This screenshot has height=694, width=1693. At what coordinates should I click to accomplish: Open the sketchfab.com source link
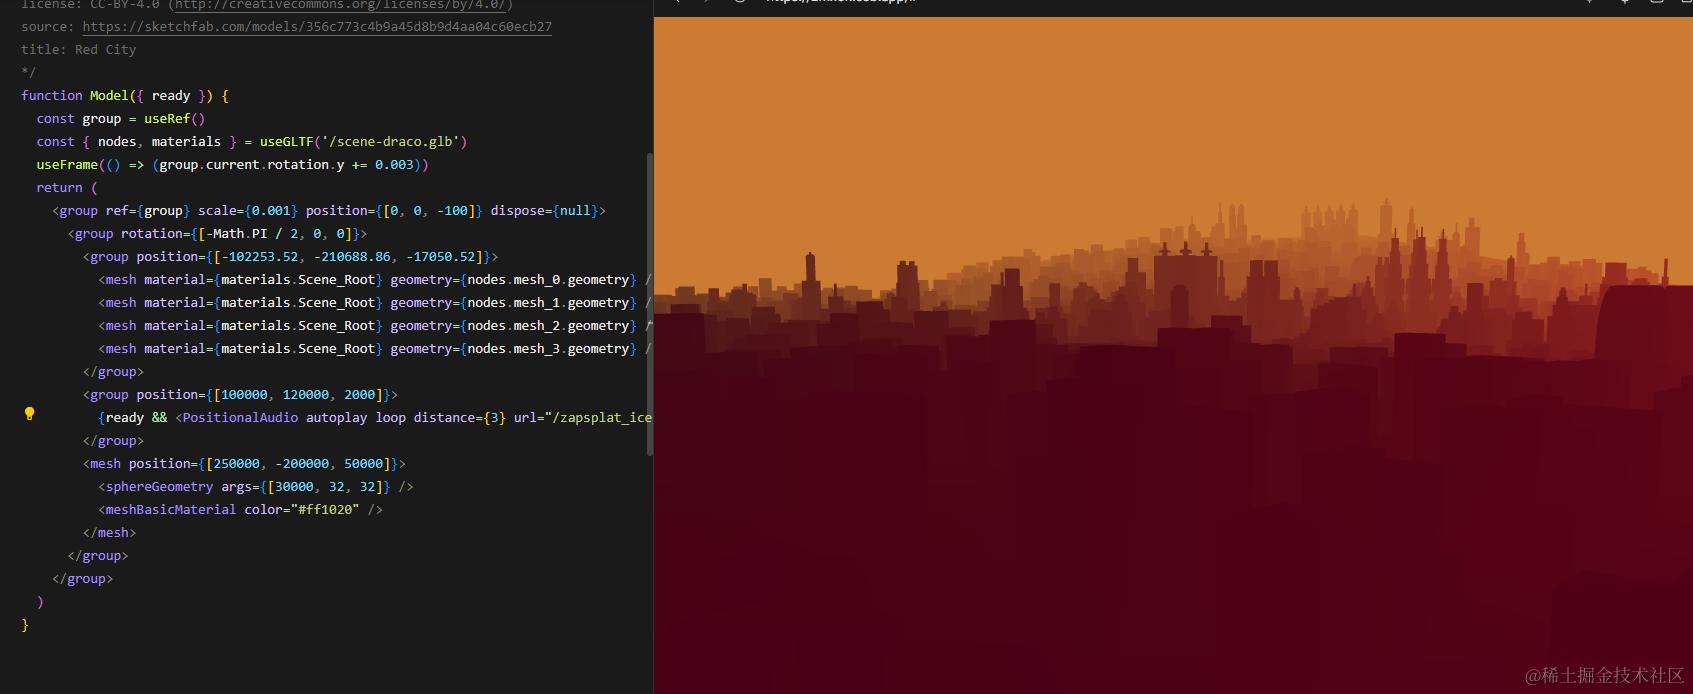[317, 27]
